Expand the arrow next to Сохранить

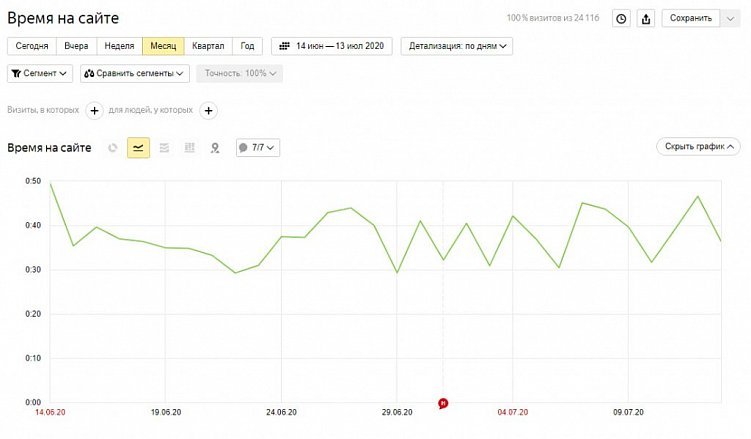click(x=730, y=18)
